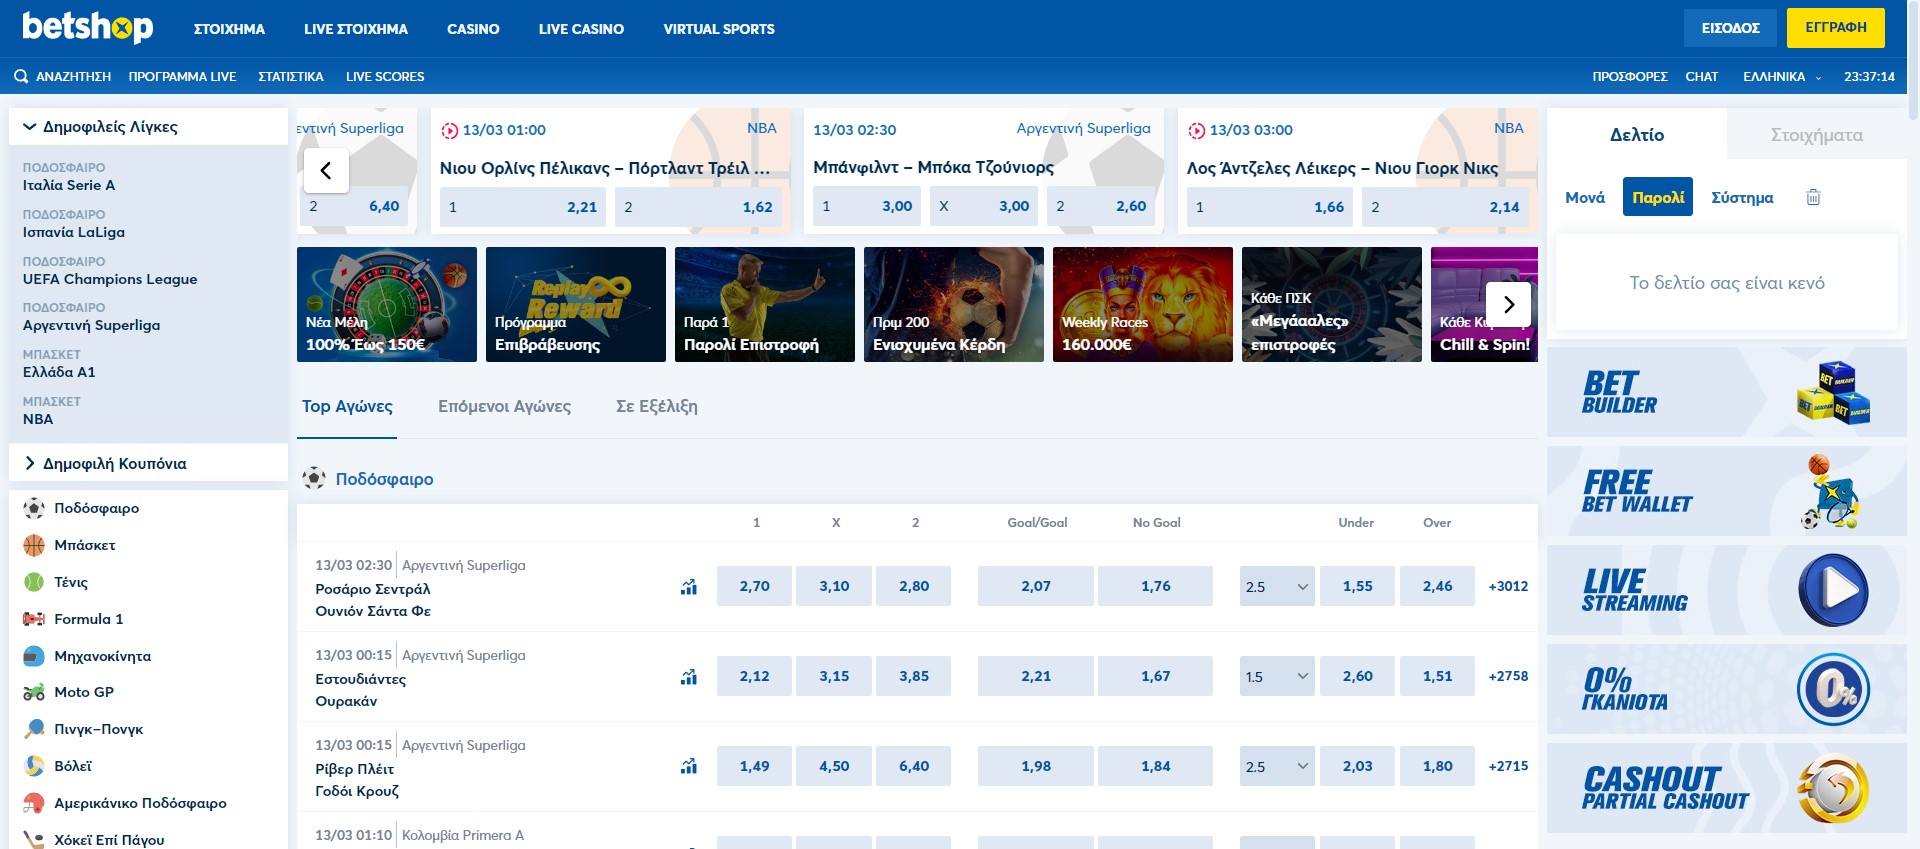
Task: Click the ΕΓΓΡΑΦΗ register button
Action: (1836, 28)
